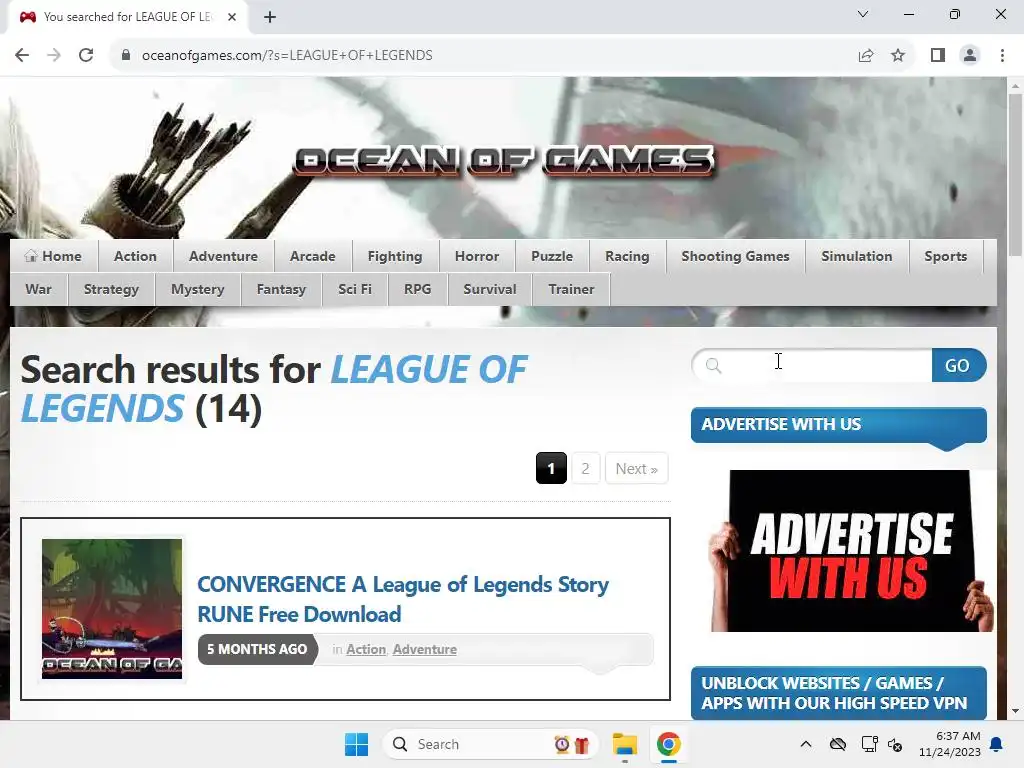This screenshot has height=768, width=1024.
Task: Open the Windows Start menu
Action: [x=357, y=744]
